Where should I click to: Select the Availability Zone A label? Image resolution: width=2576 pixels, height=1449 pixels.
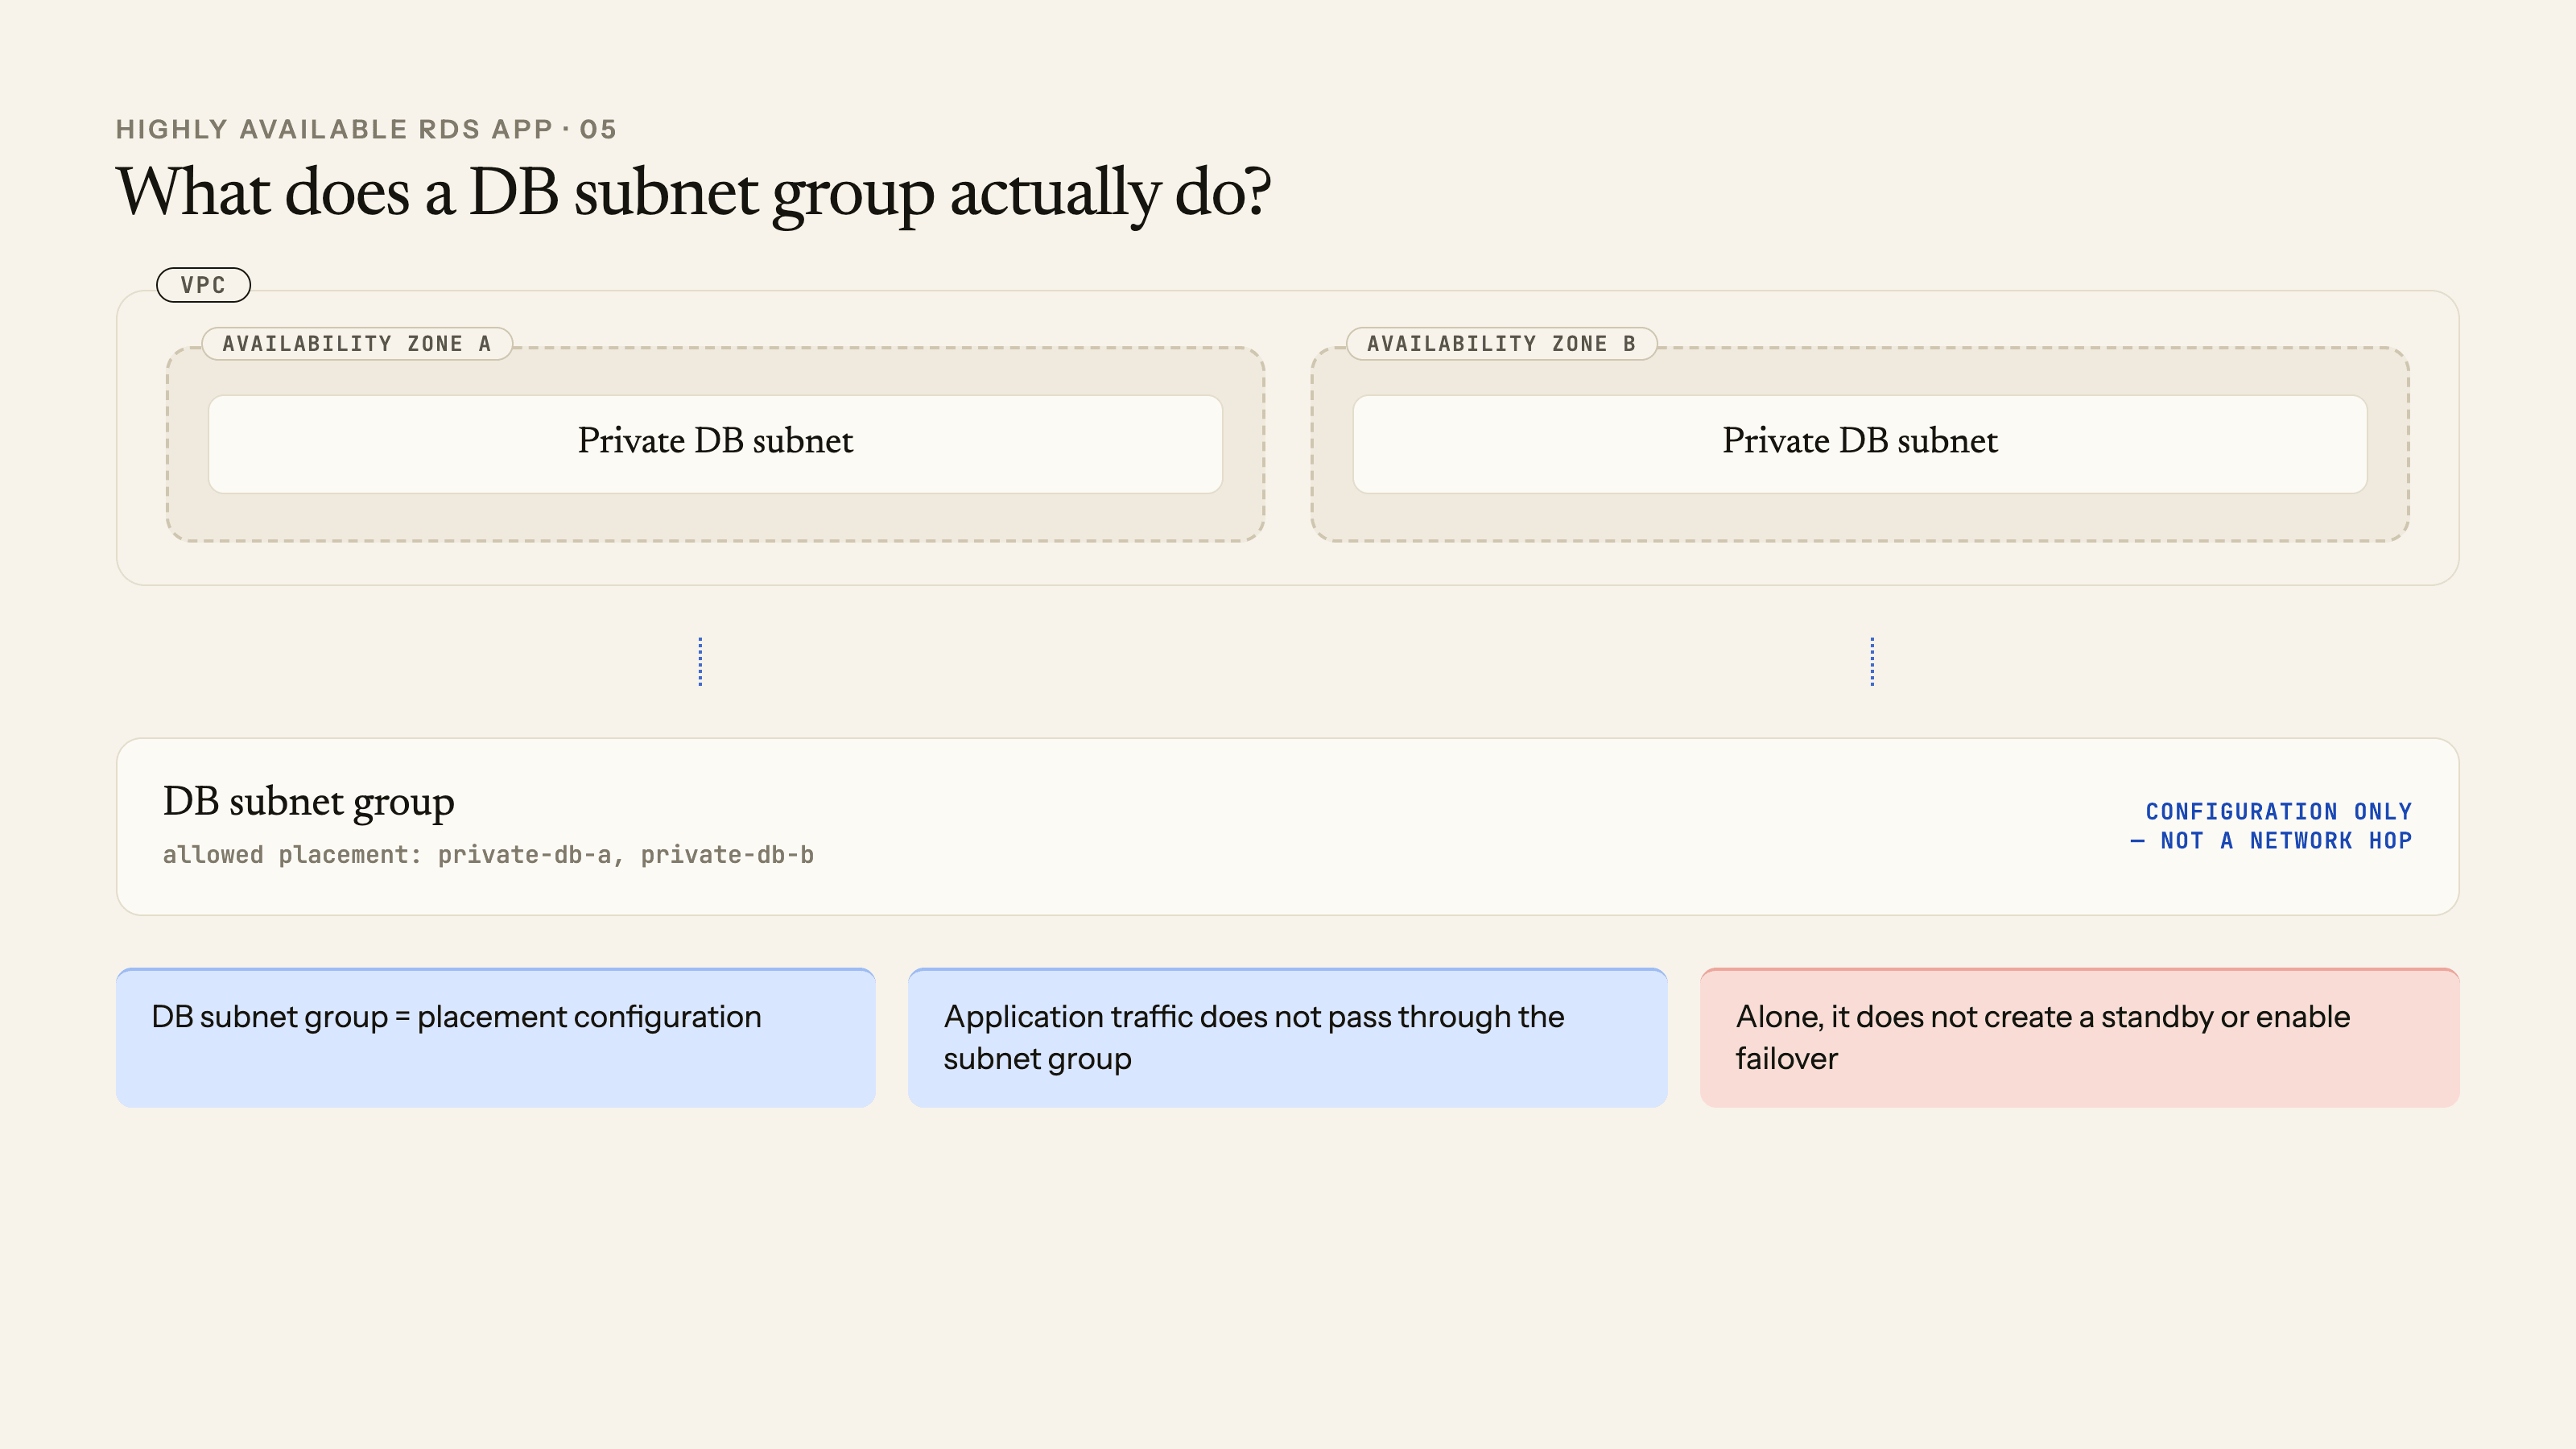tap(357, 344)
